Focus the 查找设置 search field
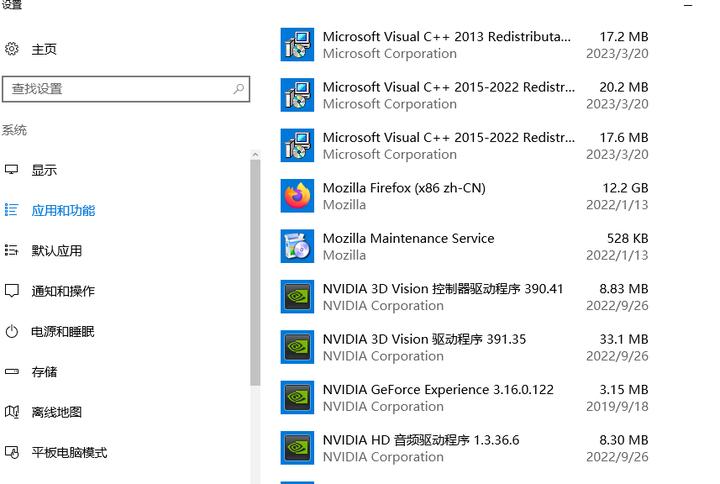The image size is (720, 484). [126, 89]
